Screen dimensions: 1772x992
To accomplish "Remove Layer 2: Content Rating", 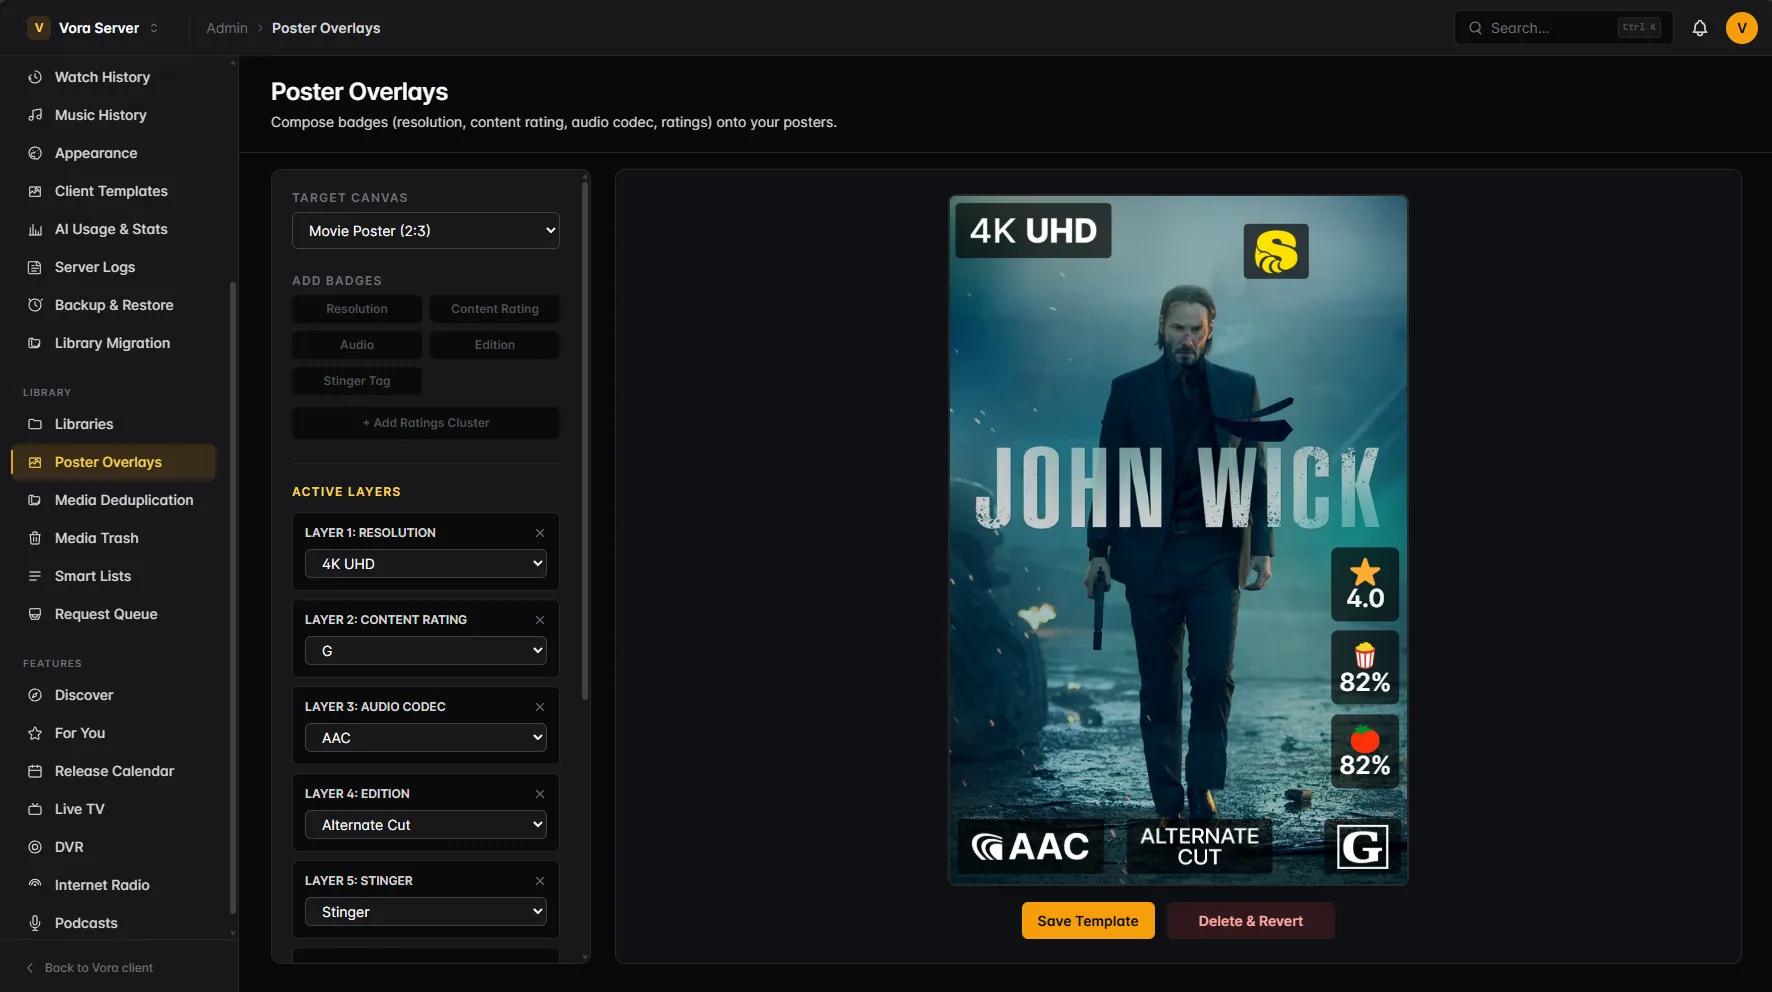I will point(540,620).
